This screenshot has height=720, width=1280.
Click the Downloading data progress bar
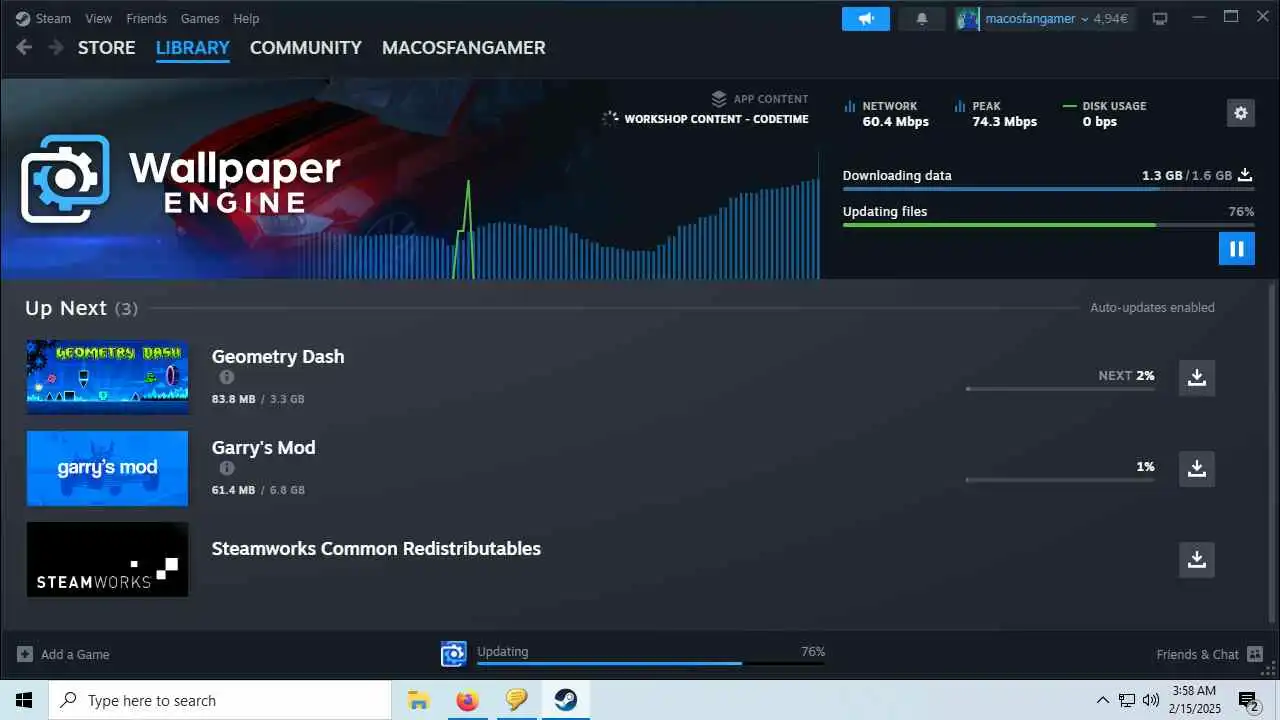[x=1048, y=188]
